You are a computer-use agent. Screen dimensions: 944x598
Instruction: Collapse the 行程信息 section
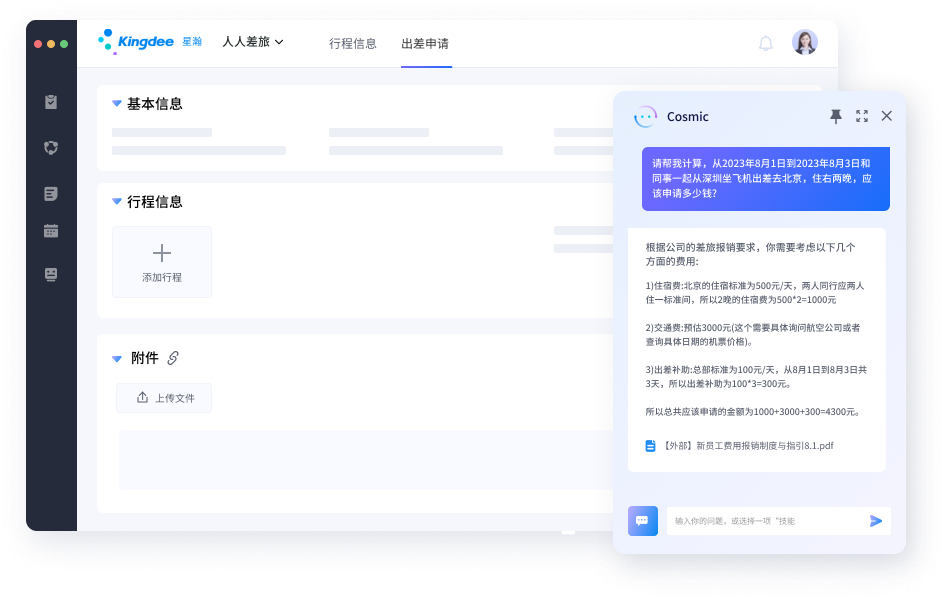point(117,202)
